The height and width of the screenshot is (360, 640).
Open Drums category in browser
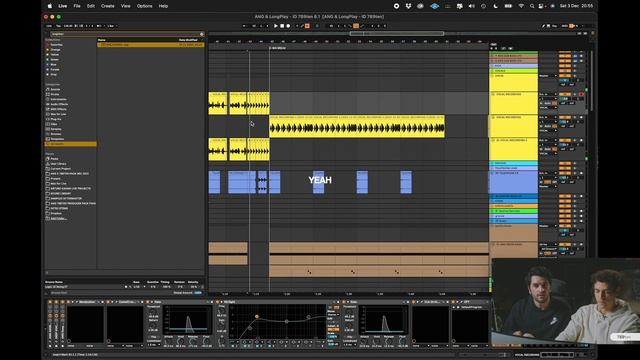click(55, 94)
